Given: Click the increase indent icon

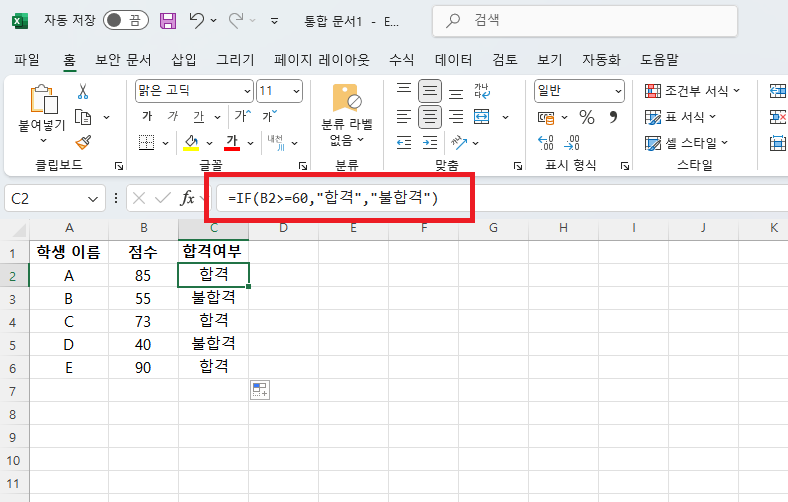Looking at the screenshot, I should [x=430, y=143].
